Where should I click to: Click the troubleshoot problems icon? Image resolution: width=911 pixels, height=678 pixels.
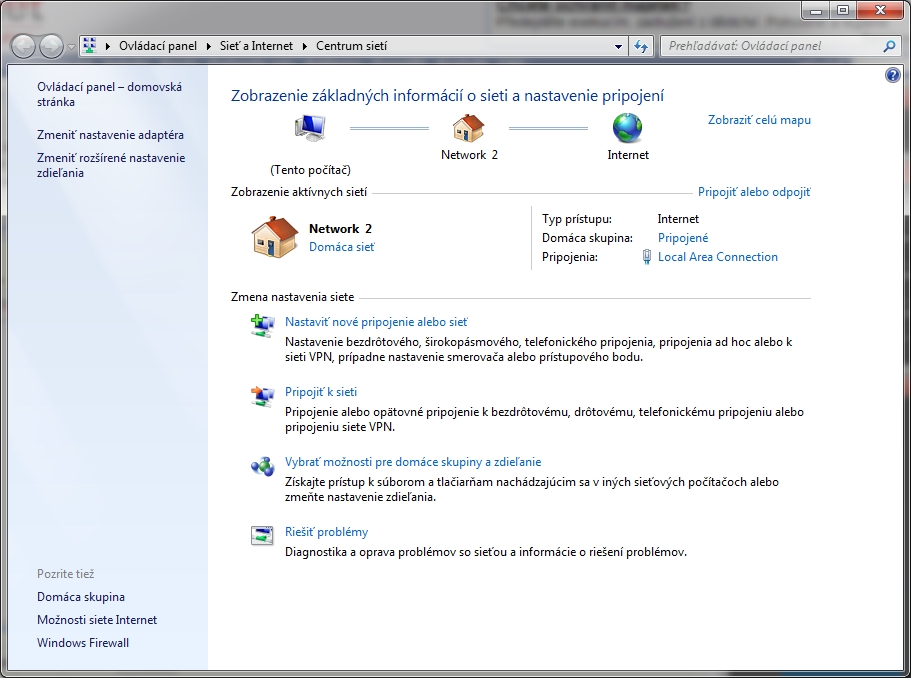click(x=262, y=535)
